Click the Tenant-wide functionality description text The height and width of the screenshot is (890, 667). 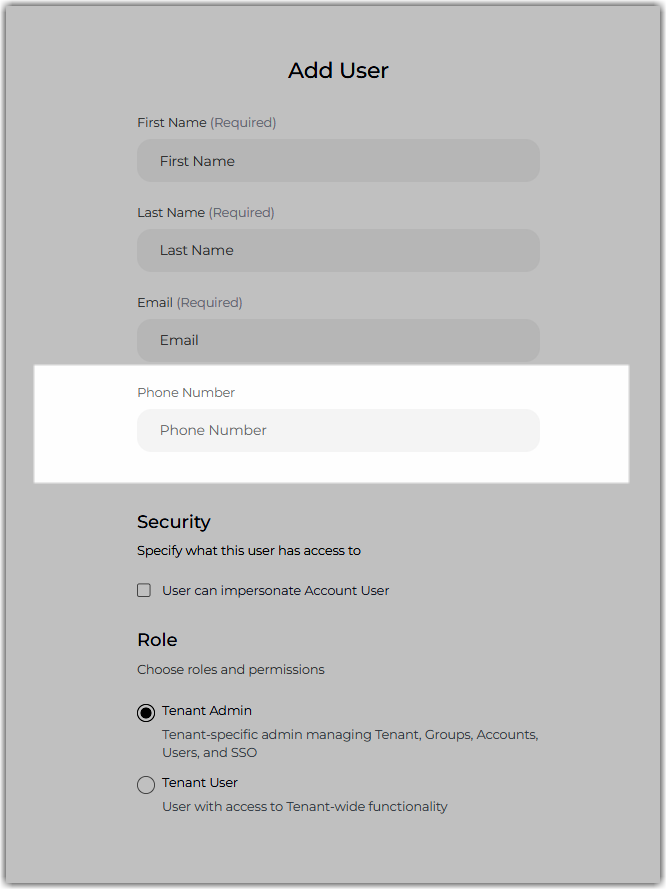pyautogui.click(x=305, y=807)
